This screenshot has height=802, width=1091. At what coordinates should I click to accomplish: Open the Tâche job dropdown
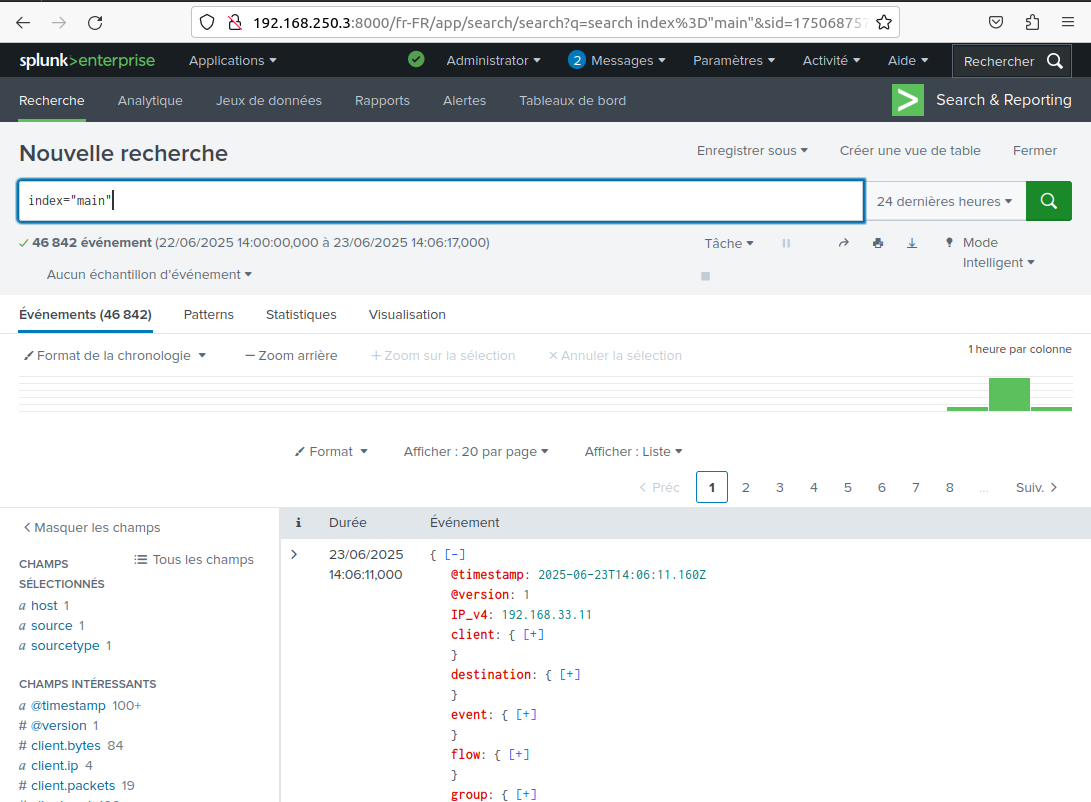(729, 243)
